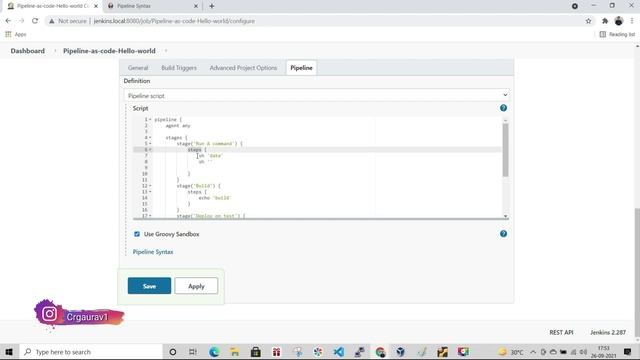The width and height of the screenshot is (640, 360).
Task: Open a new browser tab
Action: pos(212,6)
